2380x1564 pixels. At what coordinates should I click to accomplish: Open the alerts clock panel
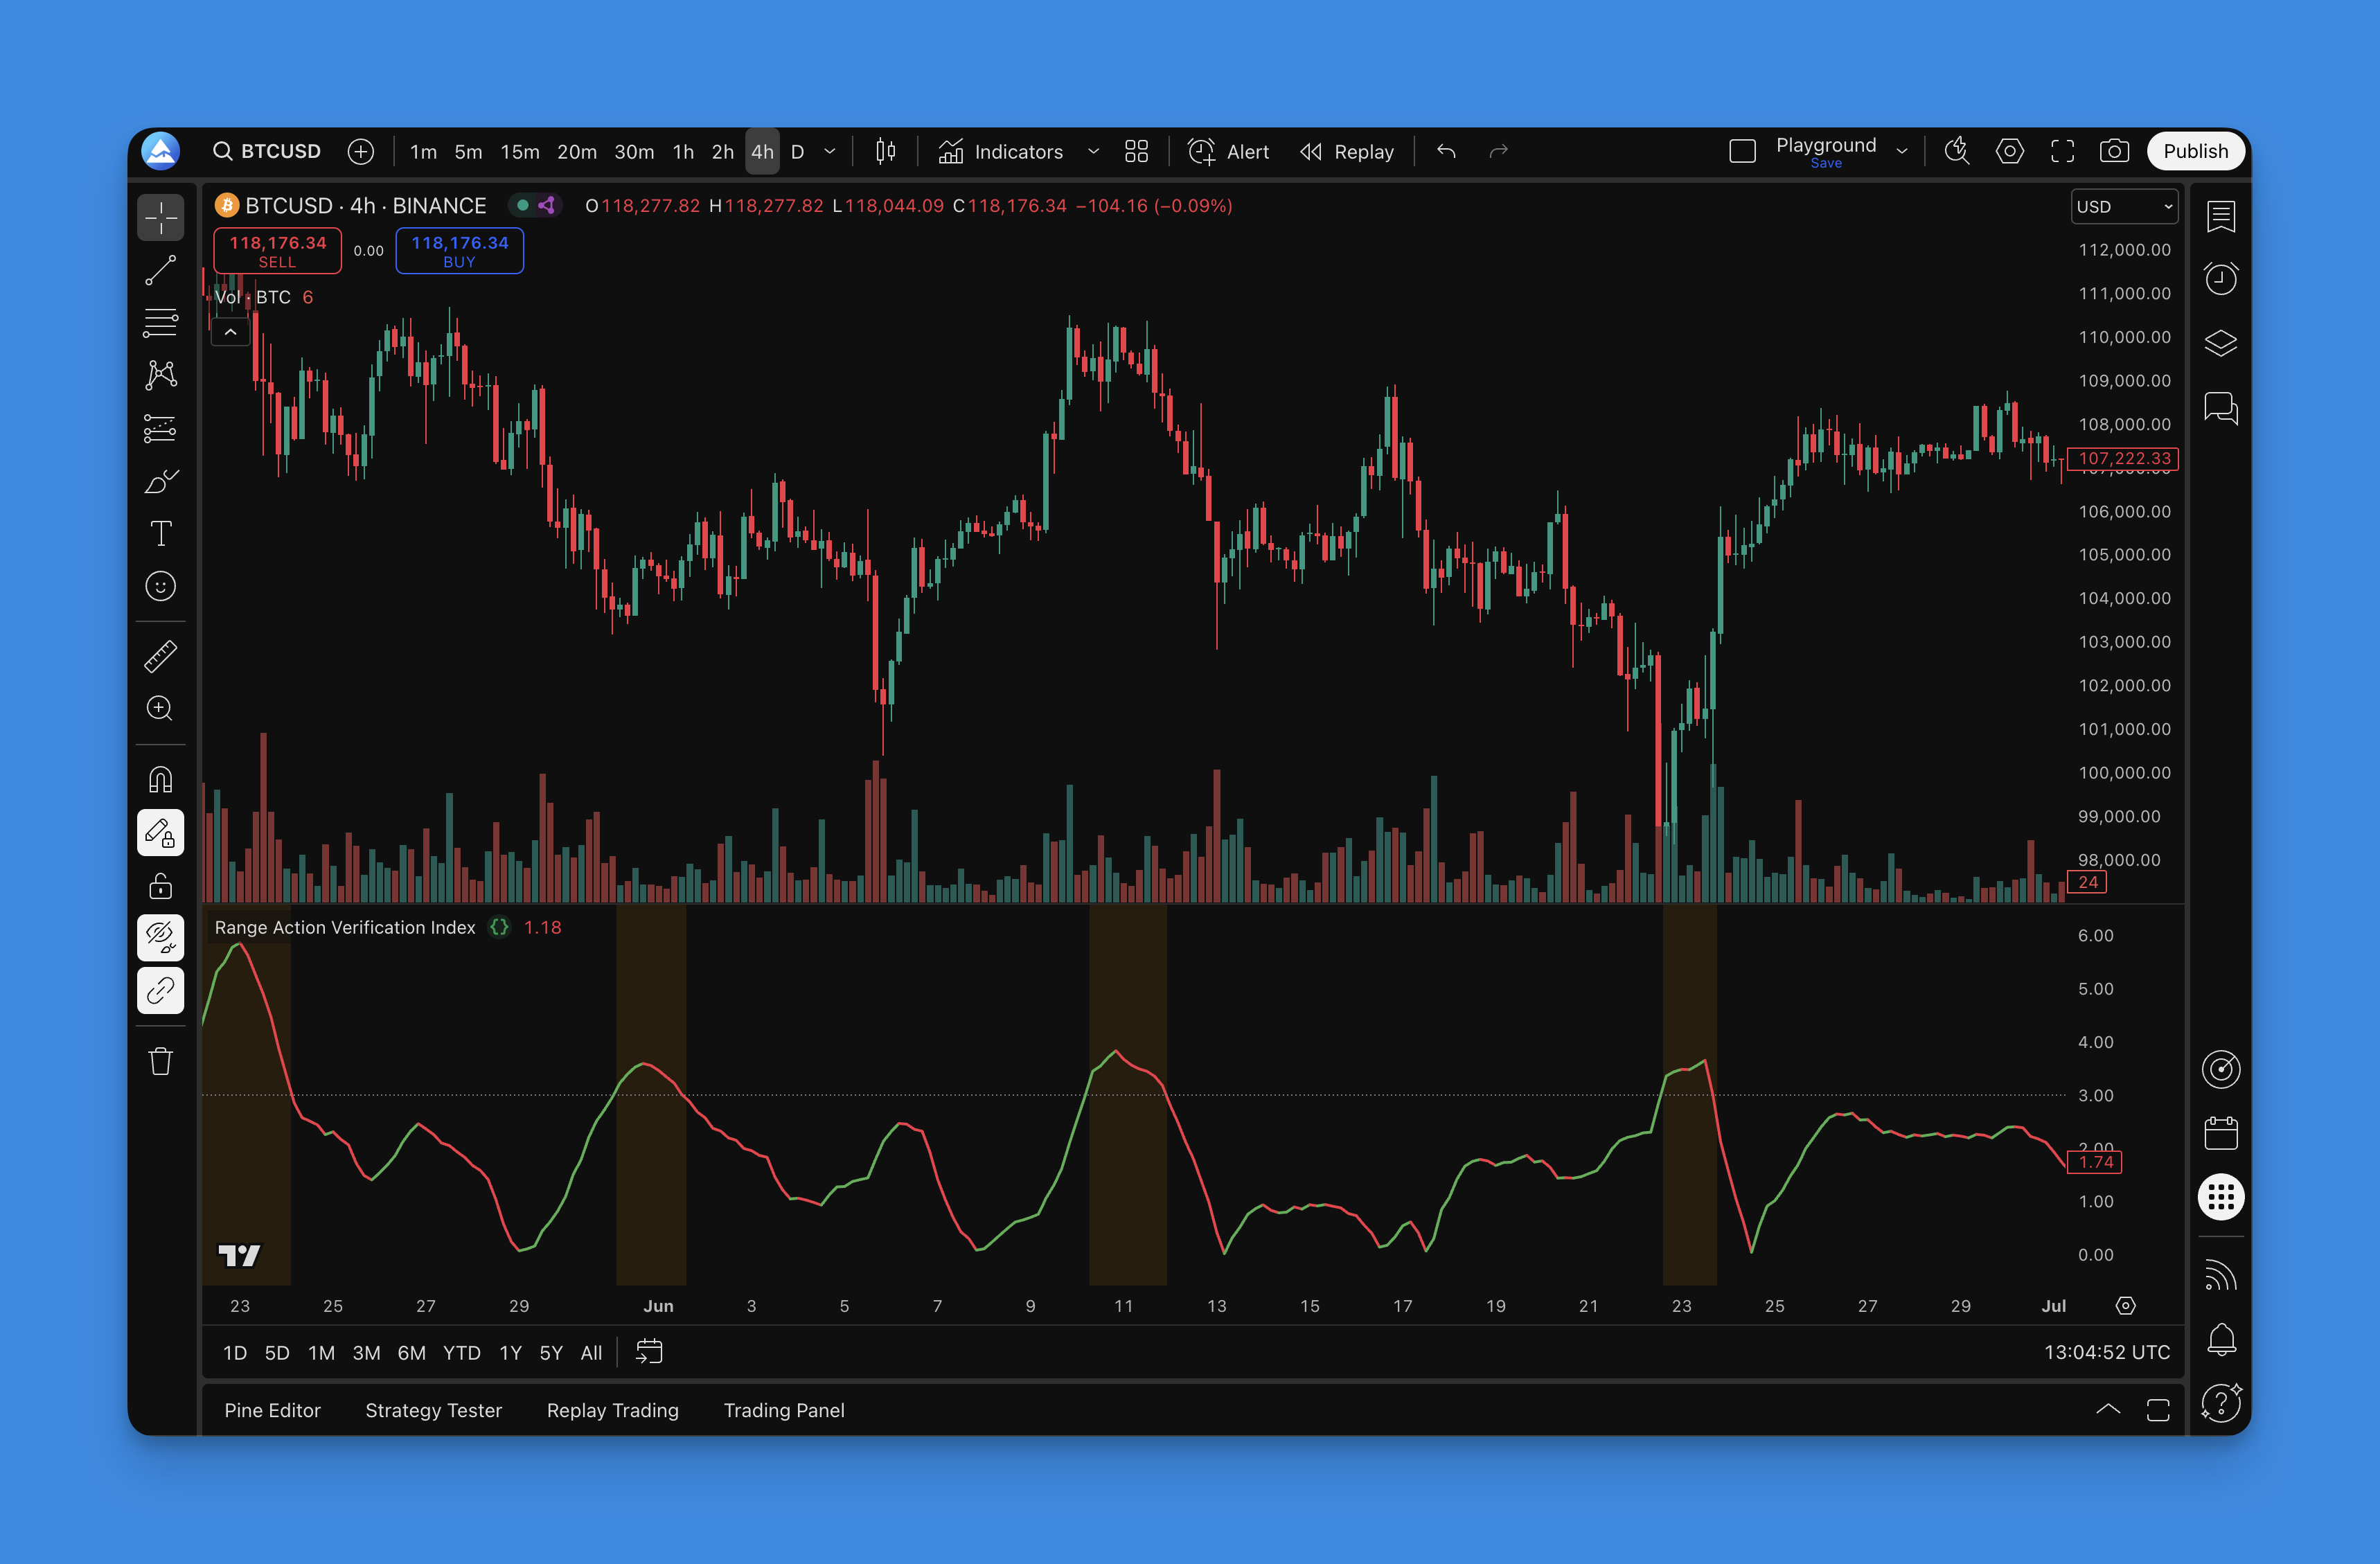click(x=2221, y=278)
